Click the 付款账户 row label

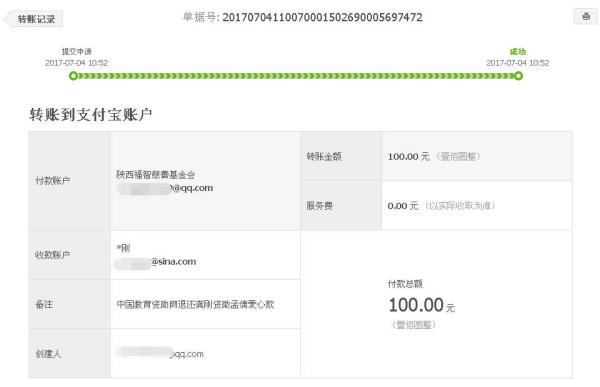pos(53,181)
